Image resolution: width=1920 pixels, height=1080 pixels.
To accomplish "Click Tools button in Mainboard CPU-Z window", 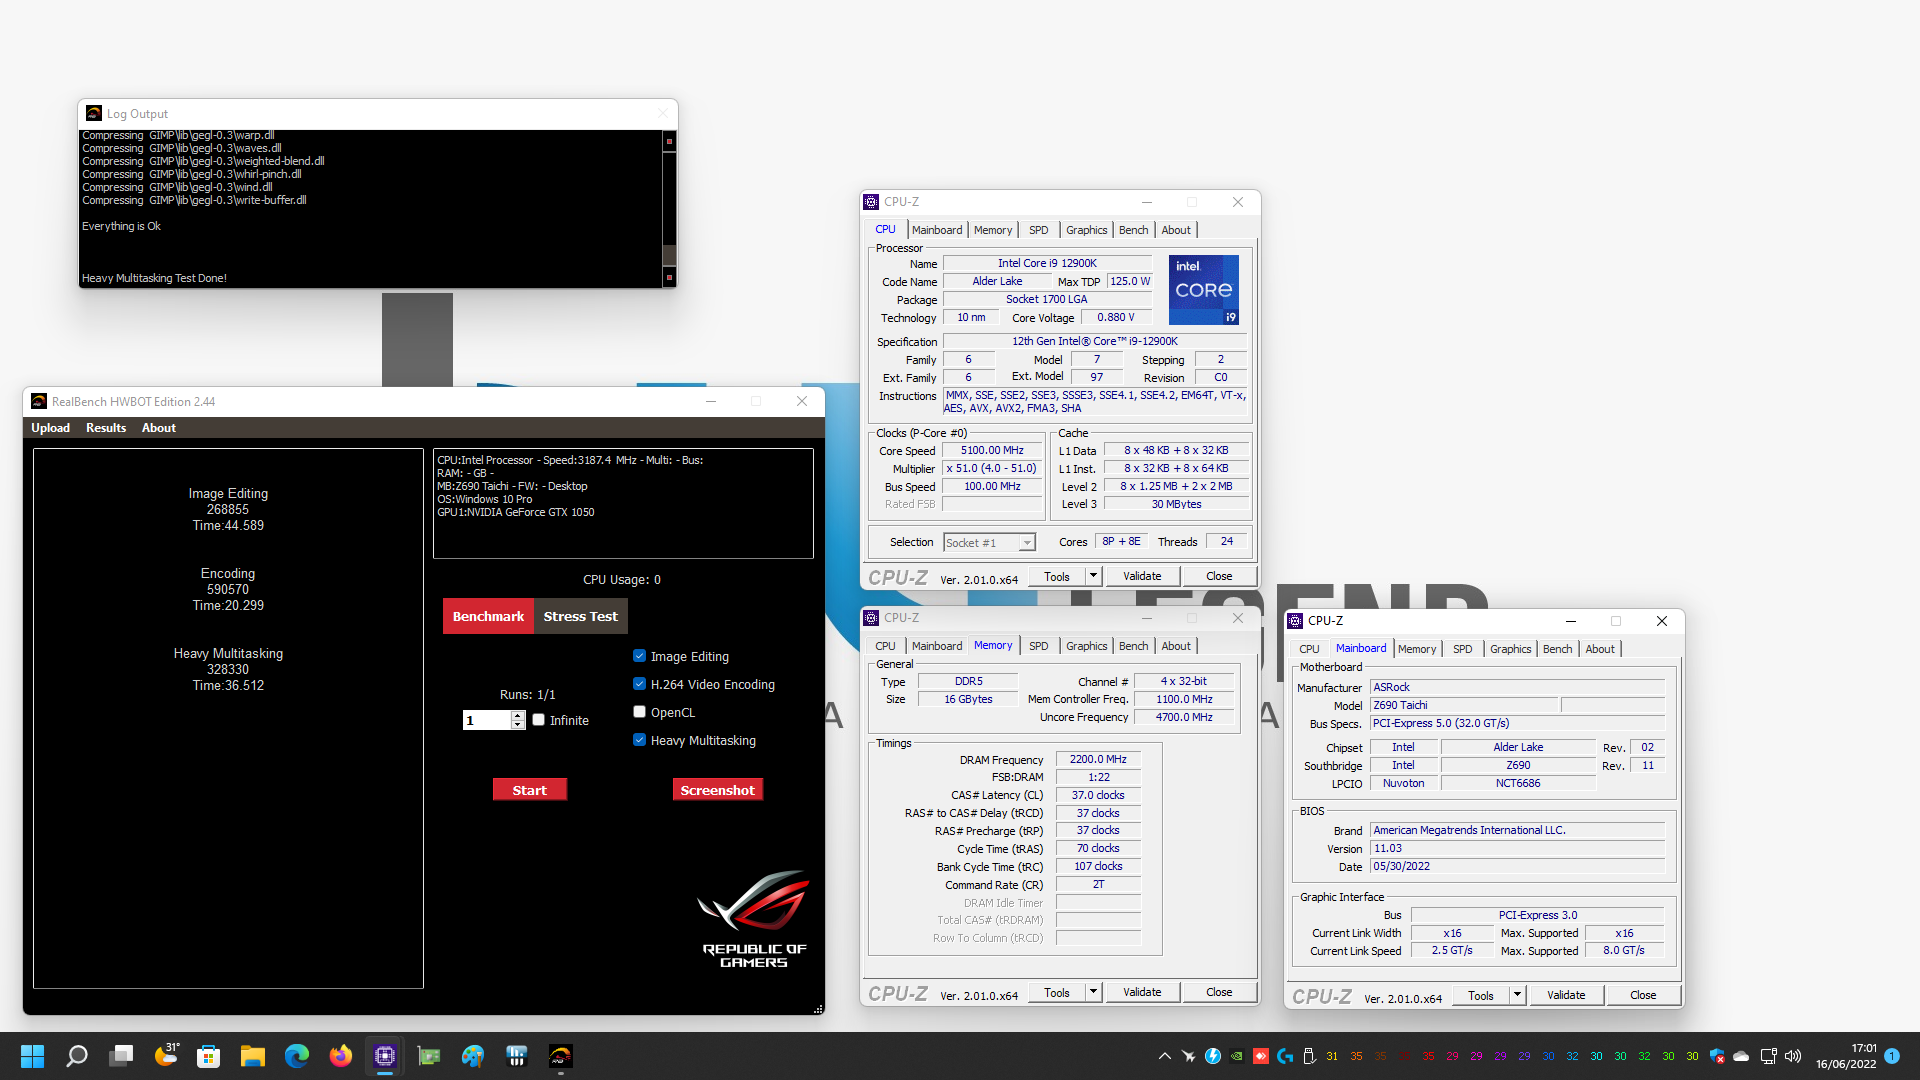I will click(x=1481, y=995).
